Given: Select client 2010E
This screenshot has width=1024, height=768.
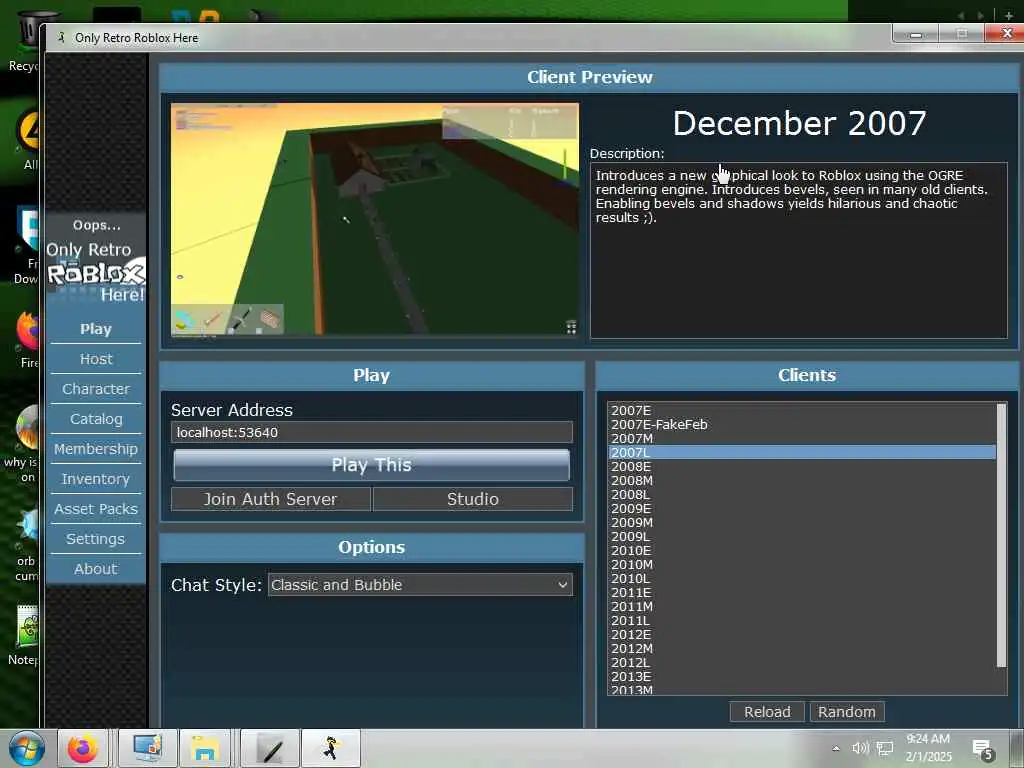Looking at the screenshot, I should tap(802, 551).
